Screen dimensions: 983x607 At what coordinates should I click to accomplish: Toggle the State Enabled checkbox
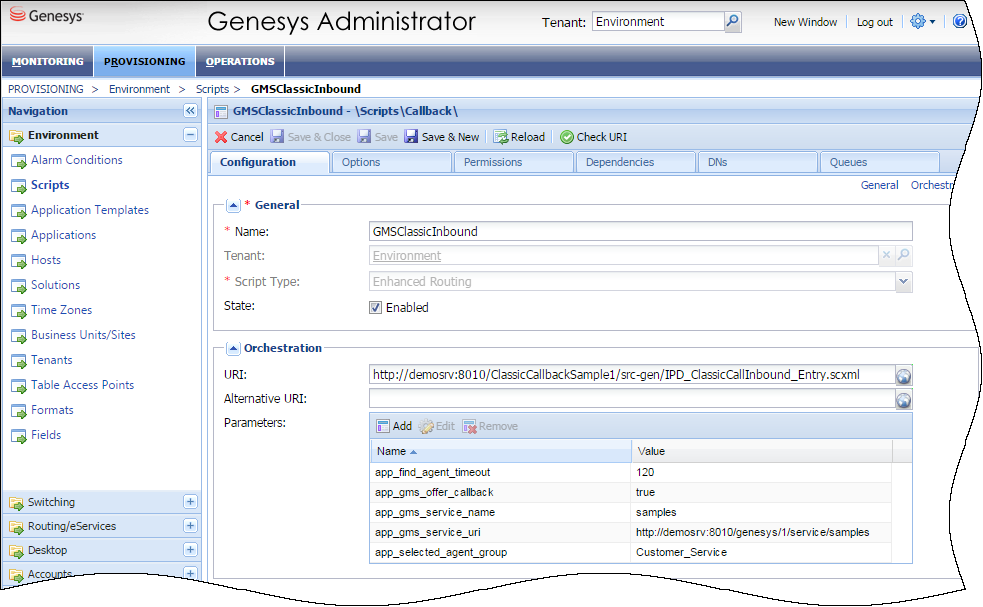click(376, 308)
